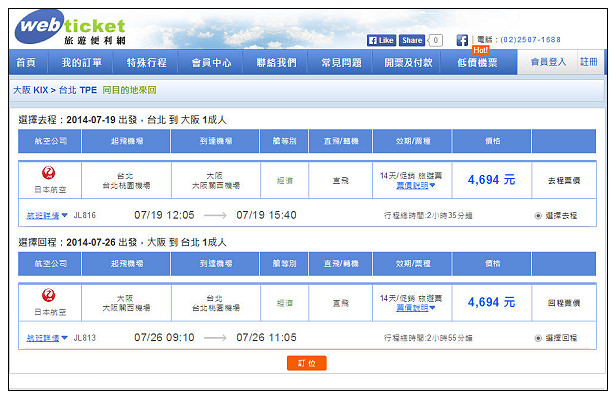
Task: Open 我的訂單 menu item
Action: click(81, 62)
